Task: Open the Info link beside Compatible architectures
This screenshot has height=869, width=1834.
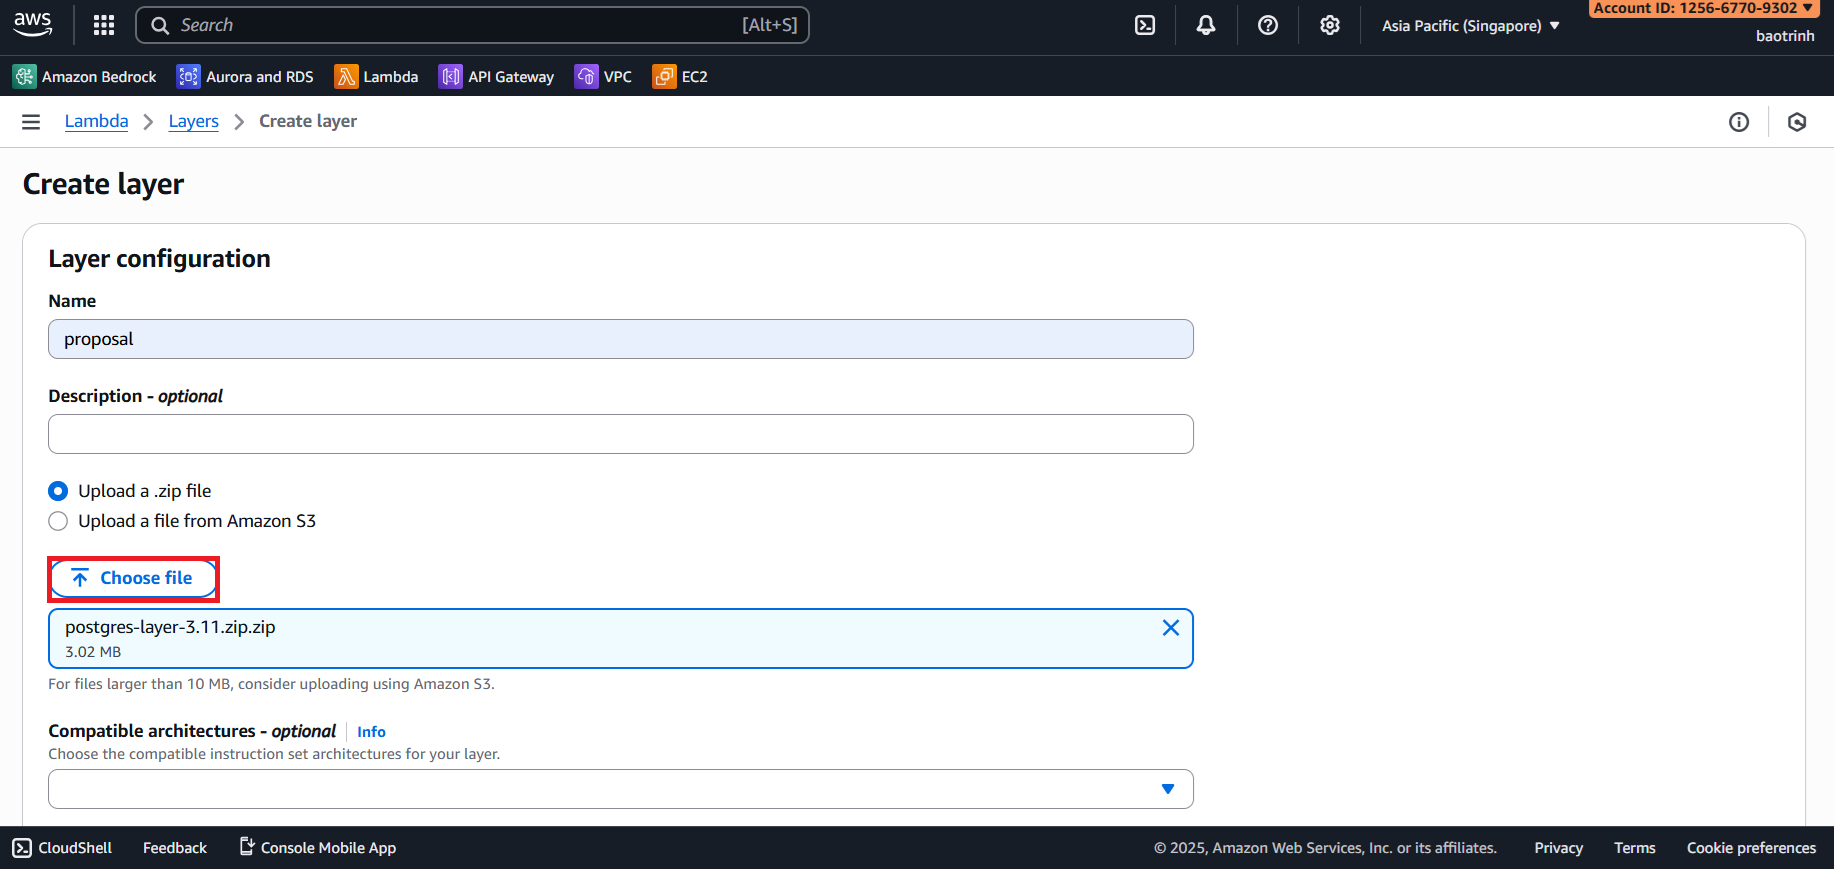Action: coord(371,732)
